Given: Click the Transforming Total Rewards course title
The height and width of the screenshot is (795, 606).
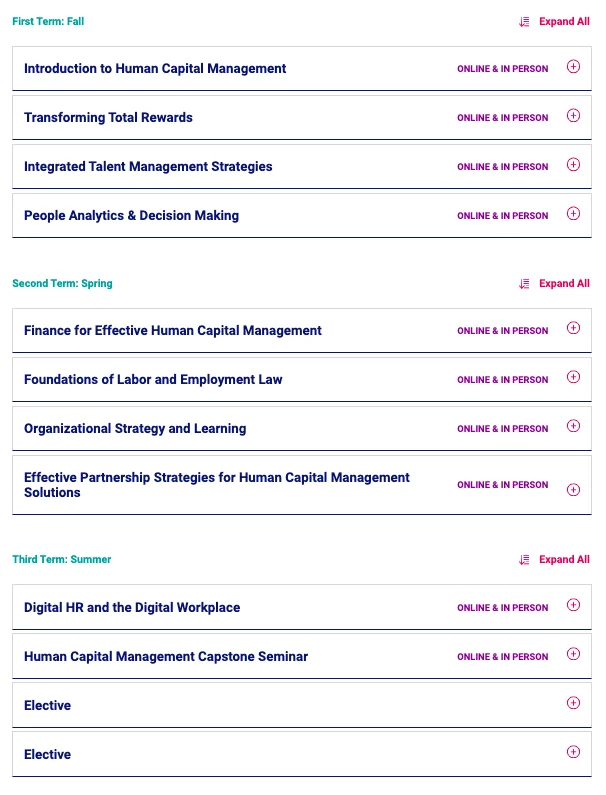Looking at the screenshot, I should [x=108, y=118].
